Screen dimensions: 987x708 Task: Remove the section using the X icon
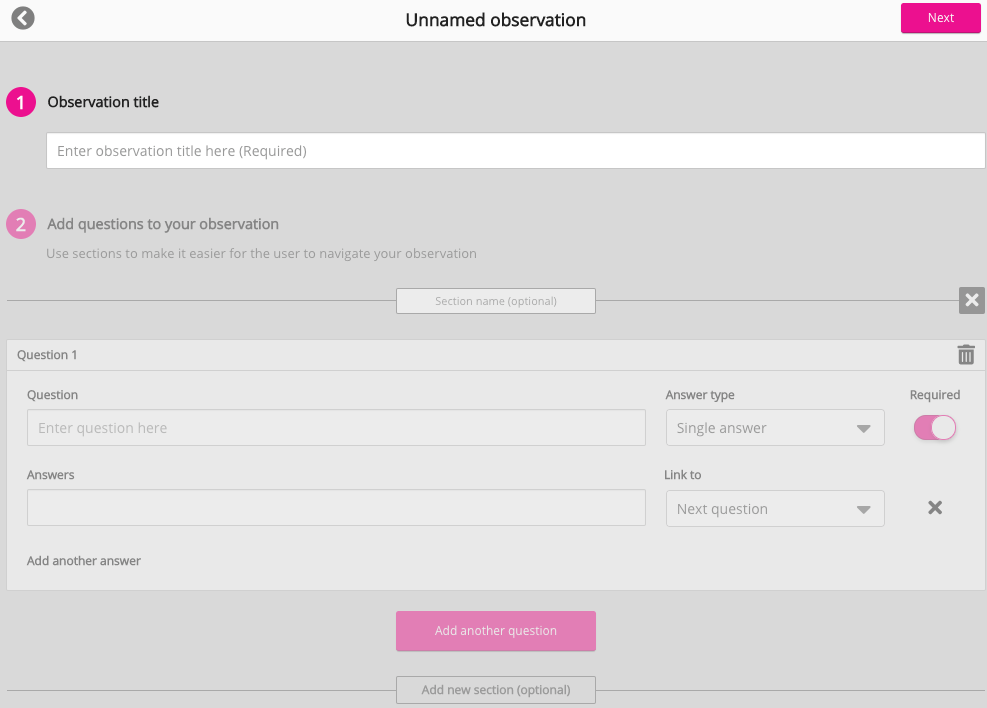971,300
